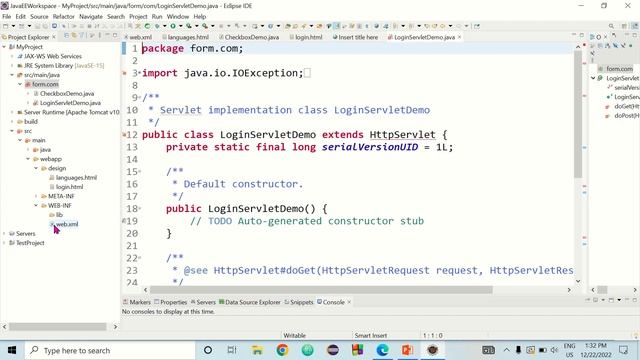
Task: Collapse the webapp folder node
Action: tap(28, 159)
